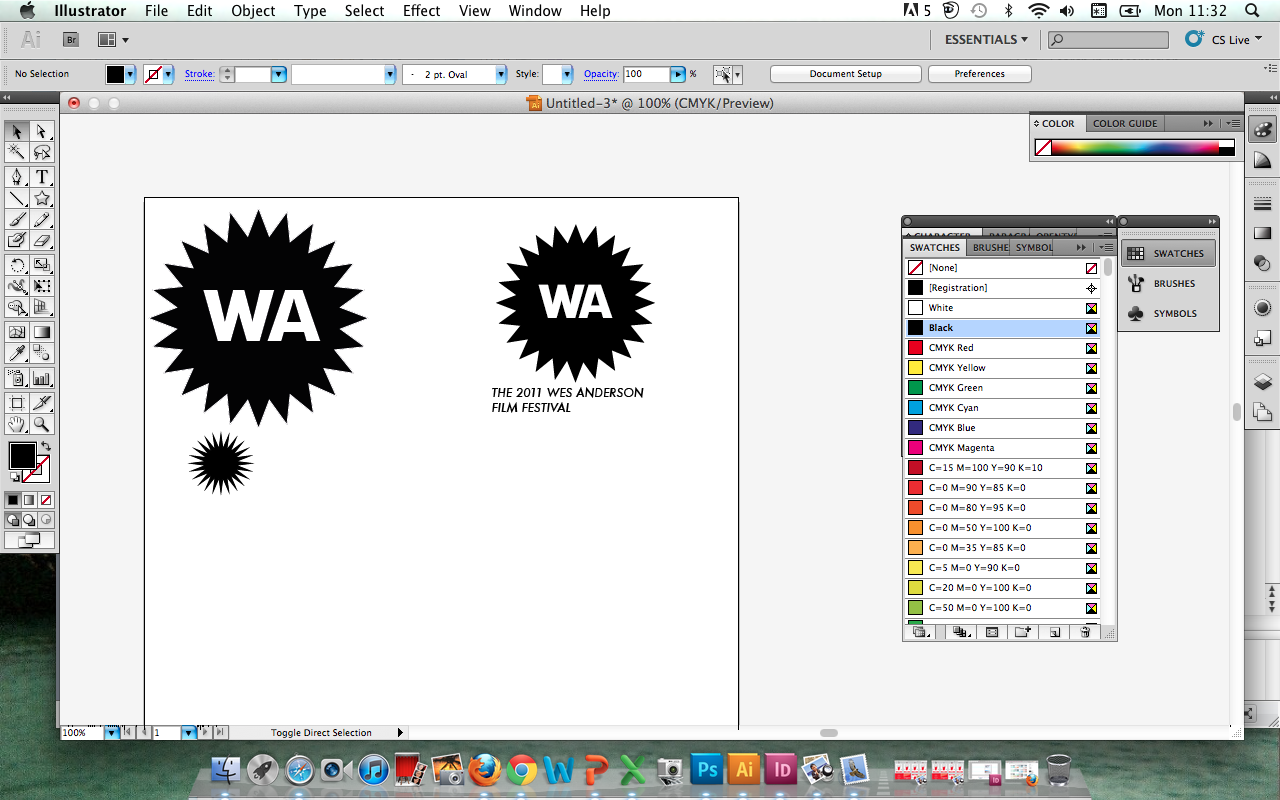Screen dimensions: 1280x800
Task: Open InDesign from the Dock
Action: pos(782,769)
